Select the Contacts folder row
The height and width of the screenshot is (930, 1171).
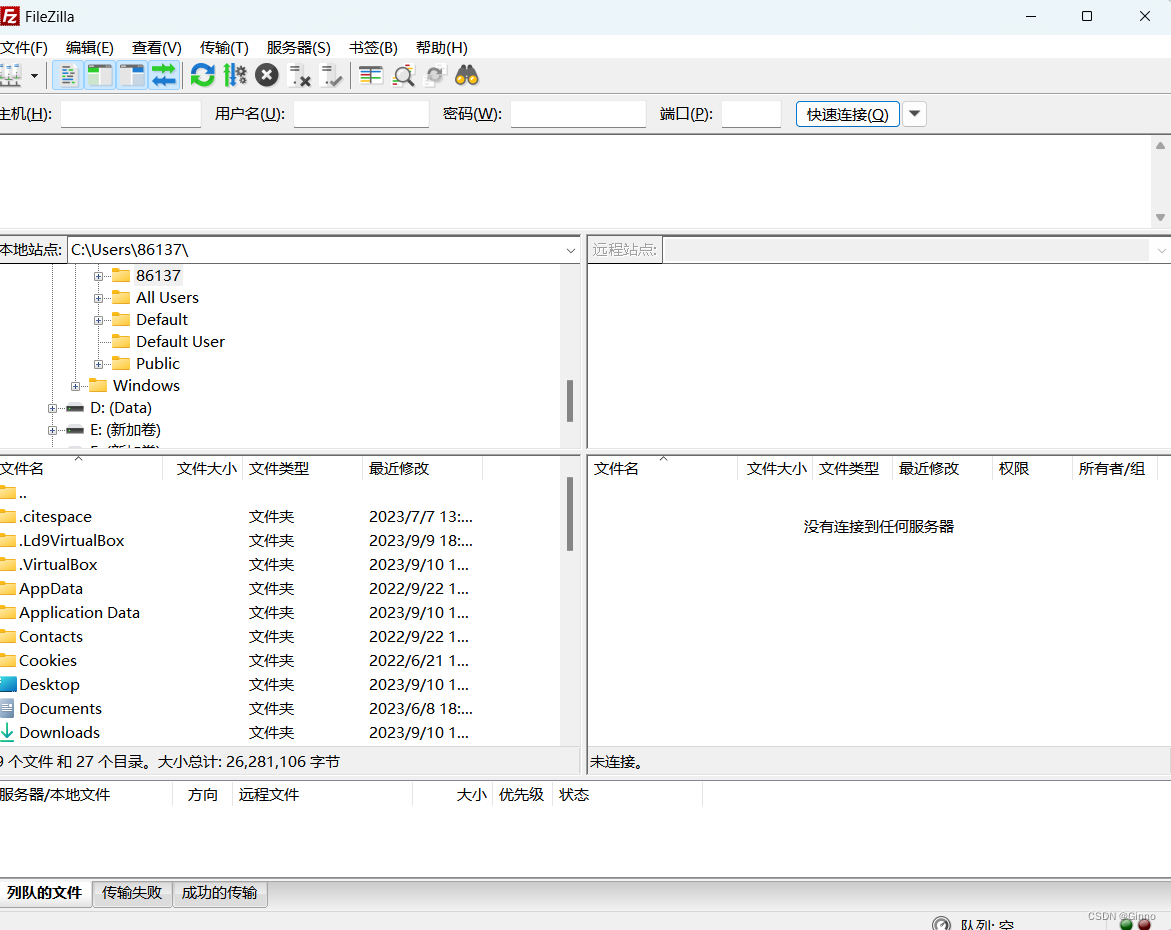click(x=279, y=636)
